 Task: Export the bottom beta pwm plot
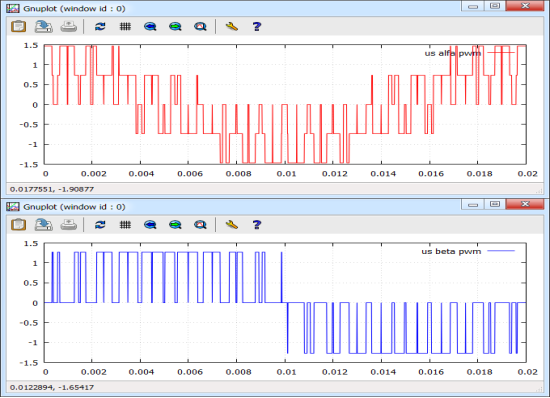(x=43, y=224)
